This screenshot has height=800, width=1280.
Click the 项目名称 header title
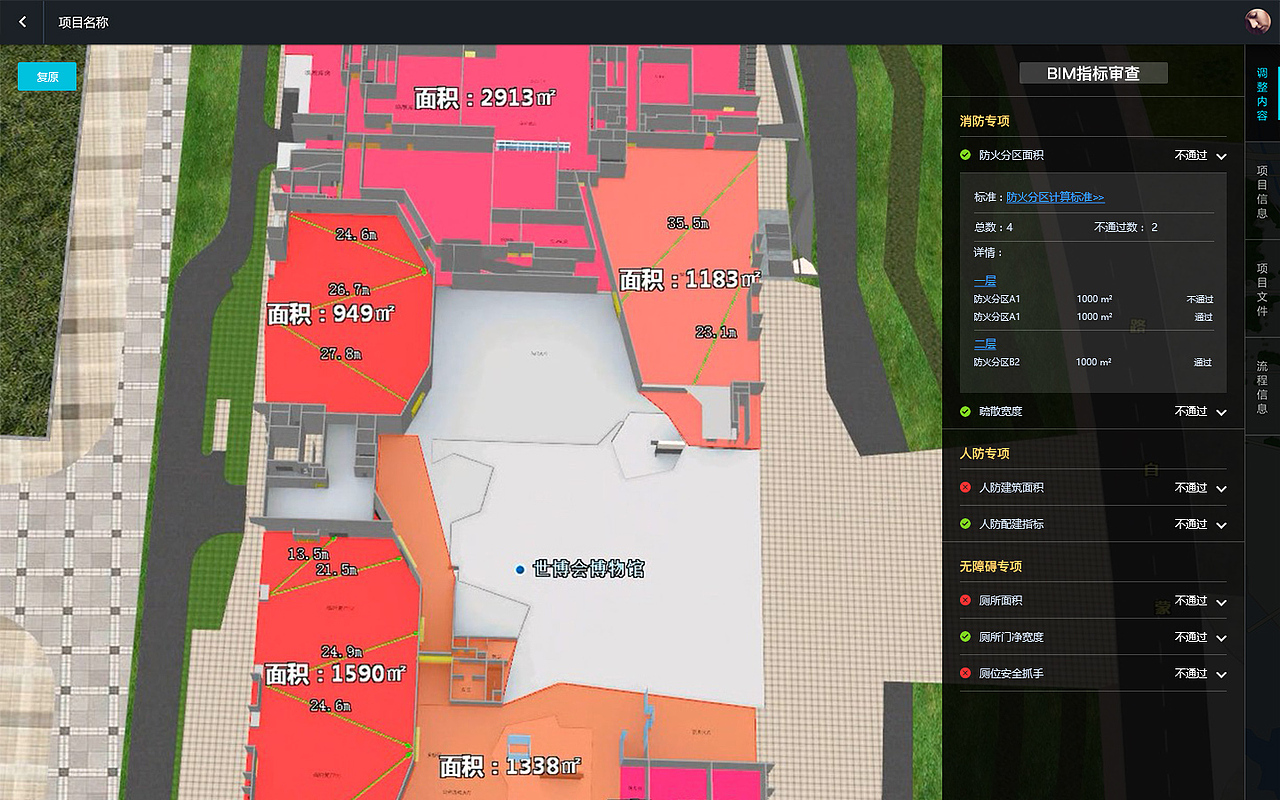(x=83, y=22)
